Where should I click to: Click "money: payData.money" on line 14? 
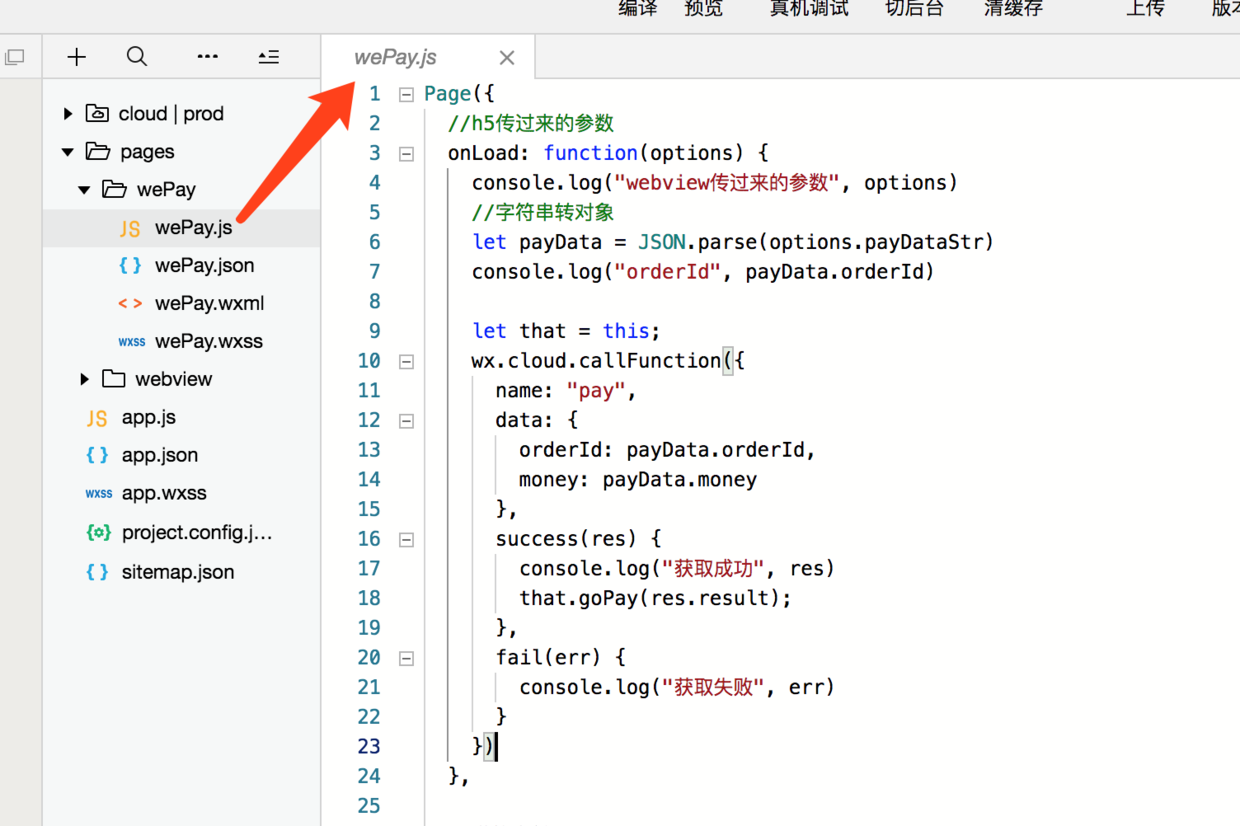coord(638,480)
